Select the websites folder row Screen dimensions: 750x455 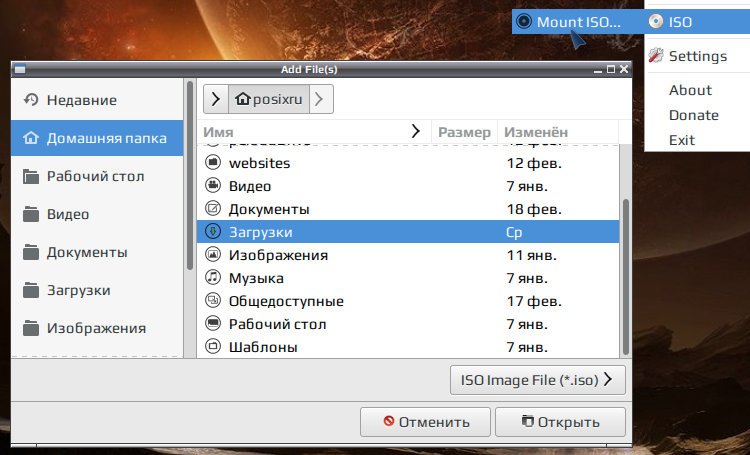pyautogui.click(x=408, y=163)
